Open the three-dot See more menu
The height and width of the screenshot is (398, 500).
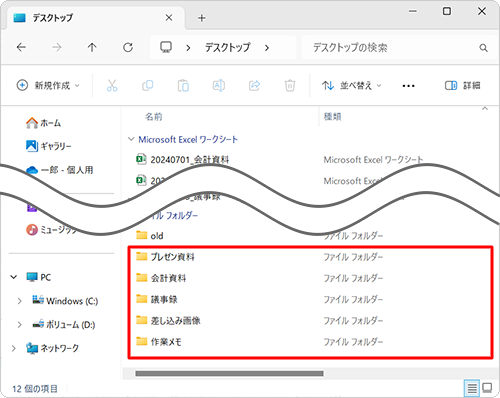408,86
